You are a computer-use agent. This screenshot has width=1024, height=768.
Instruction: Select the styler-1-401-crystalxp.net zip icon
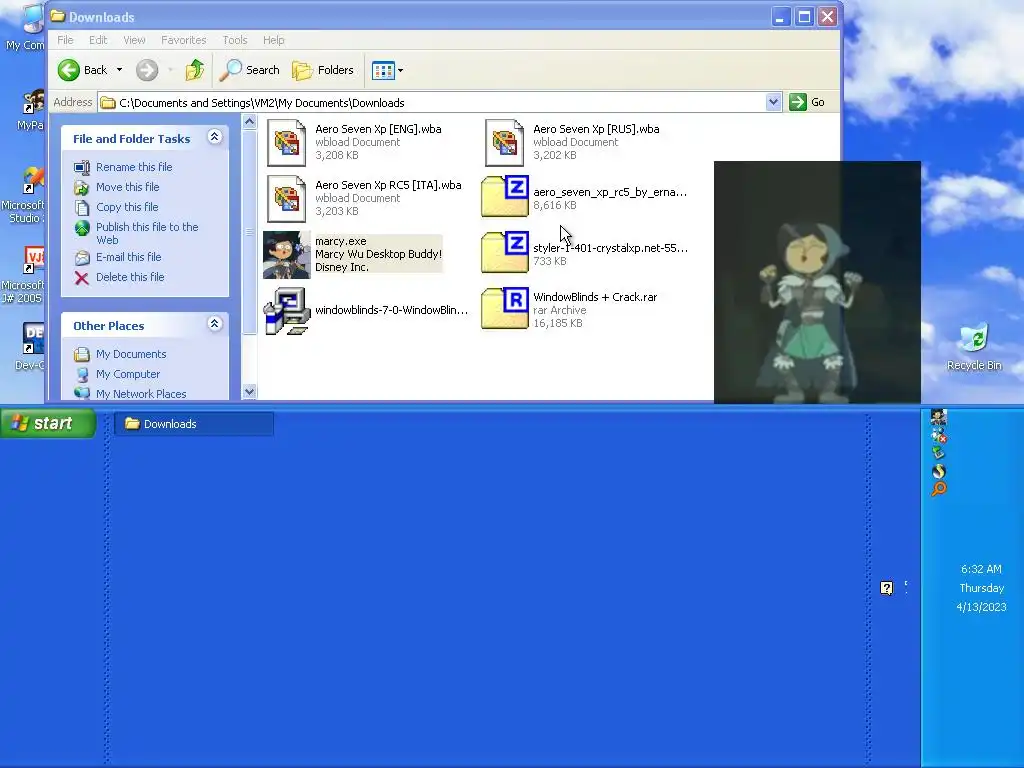pyautogui.click(x=505, y=252)
